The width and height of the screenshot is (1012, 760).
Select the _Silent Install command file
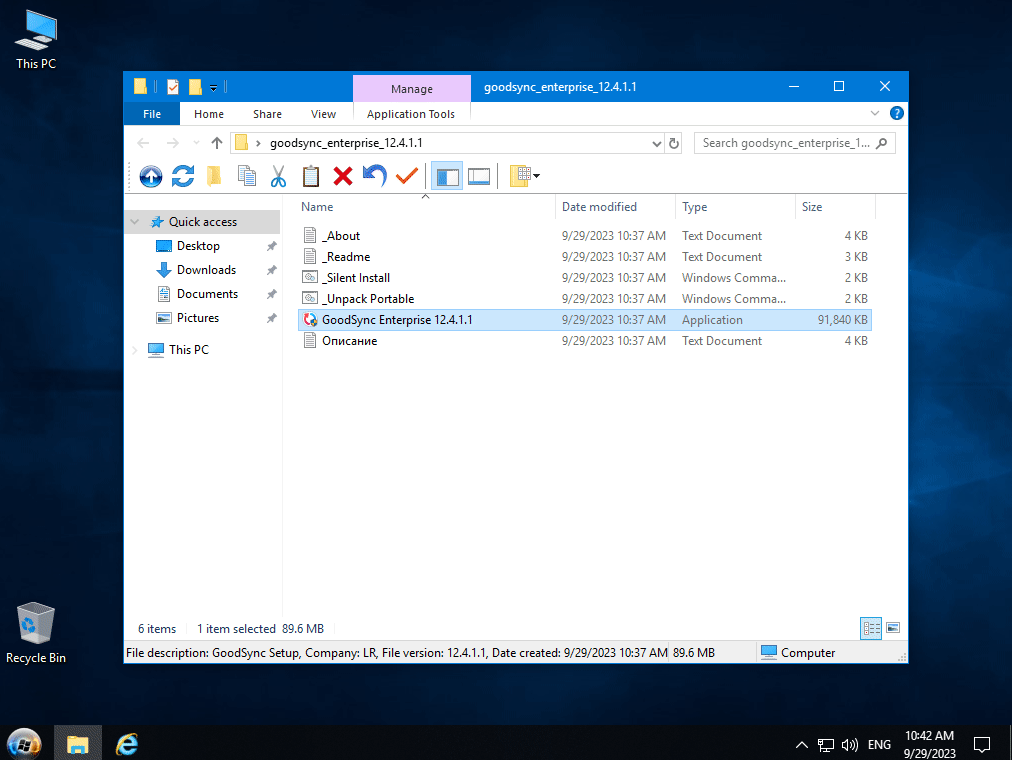[585, 277]
